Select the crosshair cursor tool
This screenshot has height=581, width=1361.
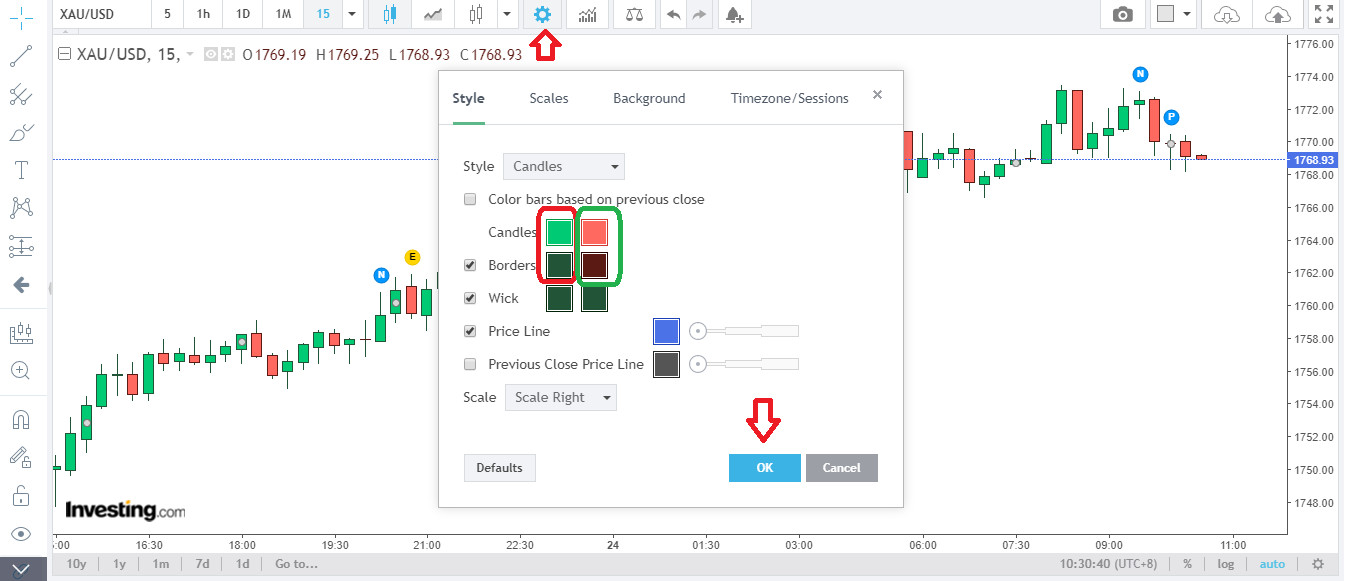[x=22, y=16]
